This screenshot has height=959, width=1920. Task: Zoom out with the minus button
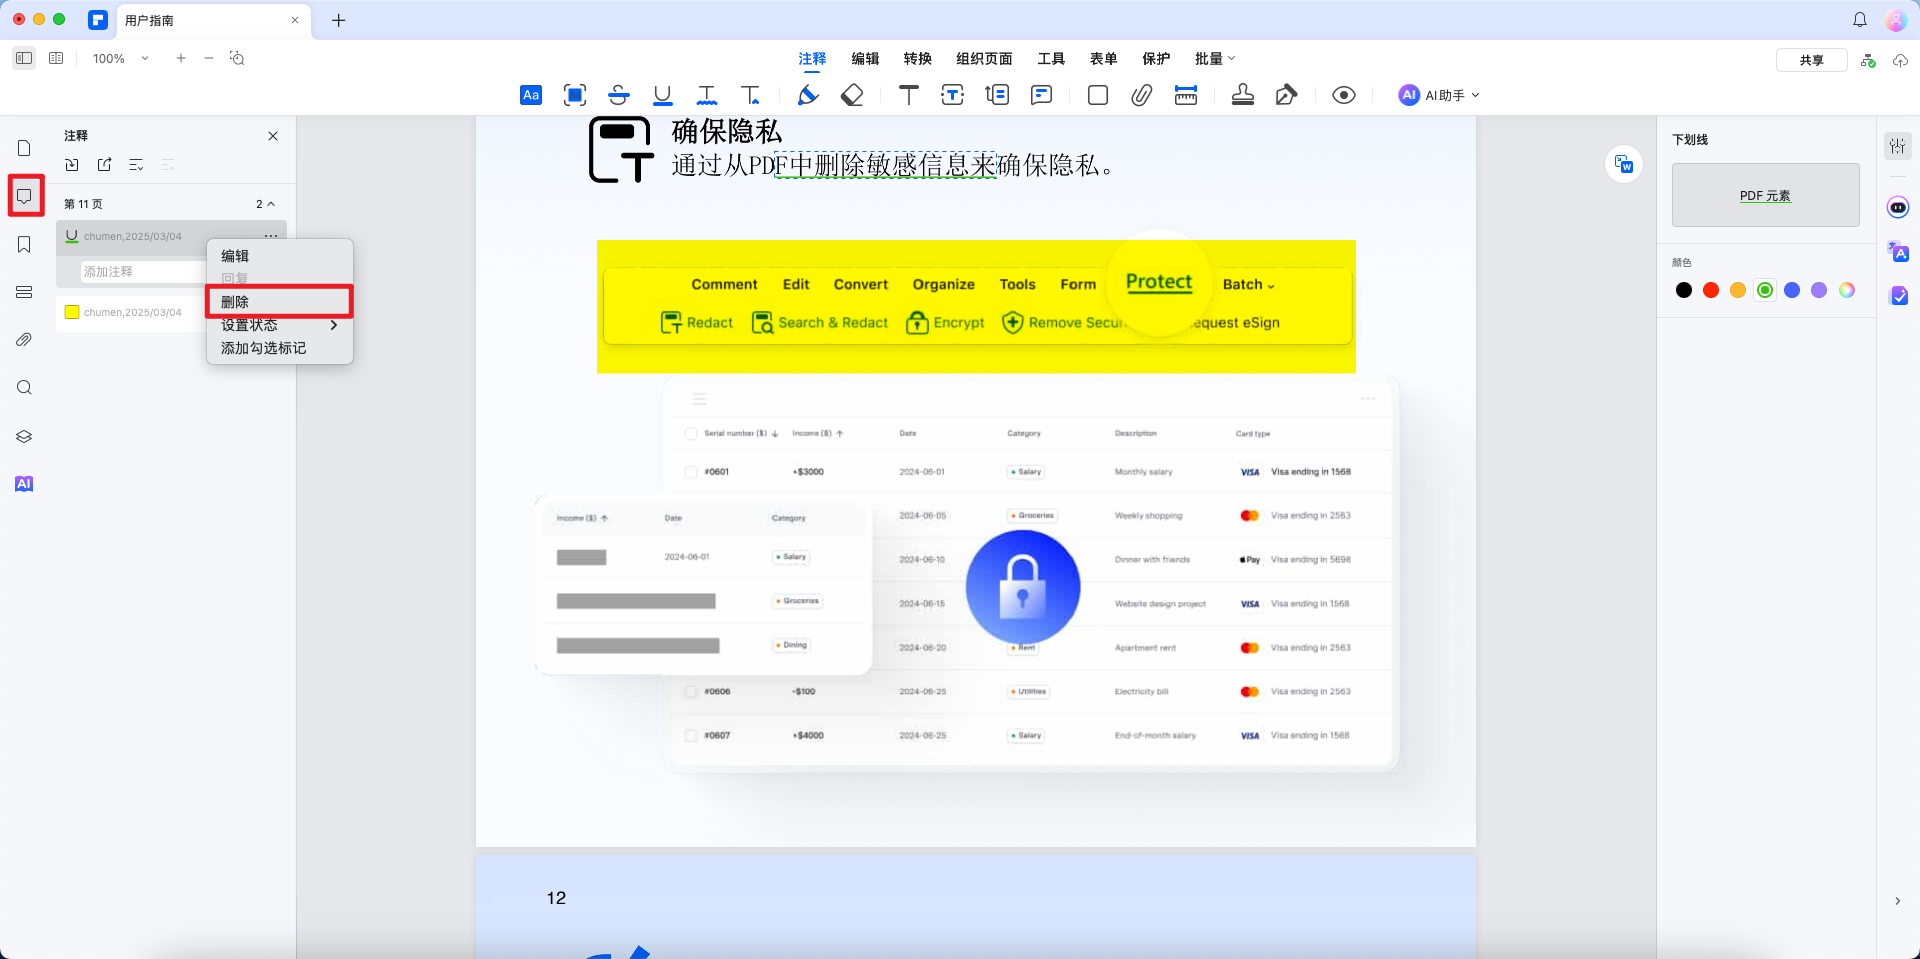coord(209,58)
